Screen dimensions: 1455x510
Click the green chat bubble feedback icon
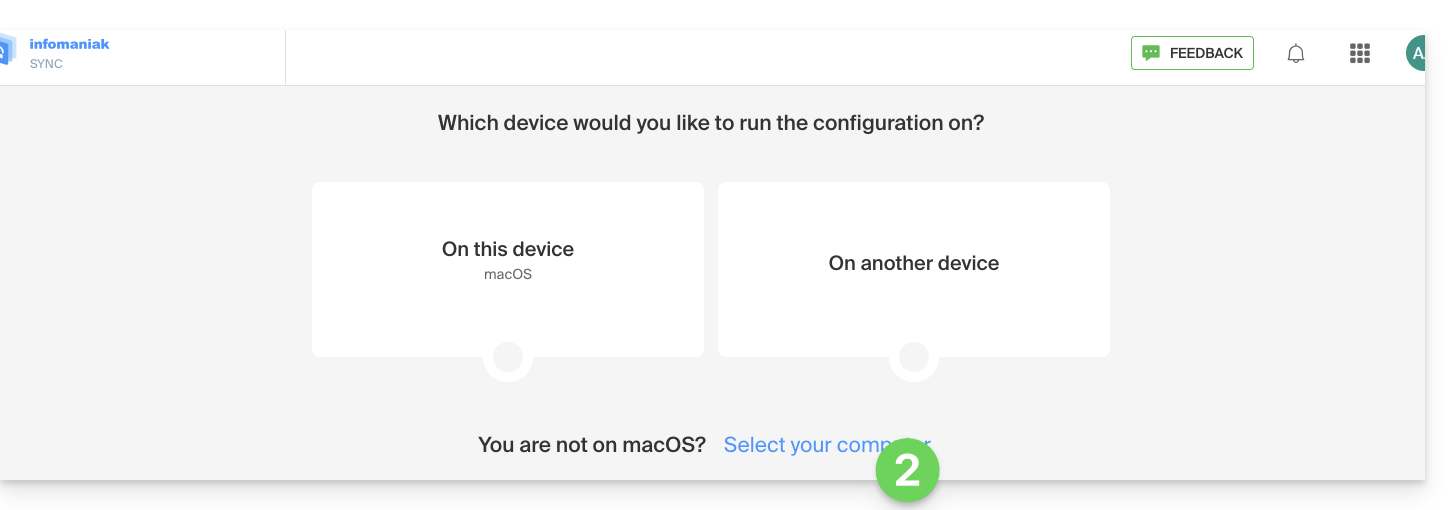coord(1151,53)
